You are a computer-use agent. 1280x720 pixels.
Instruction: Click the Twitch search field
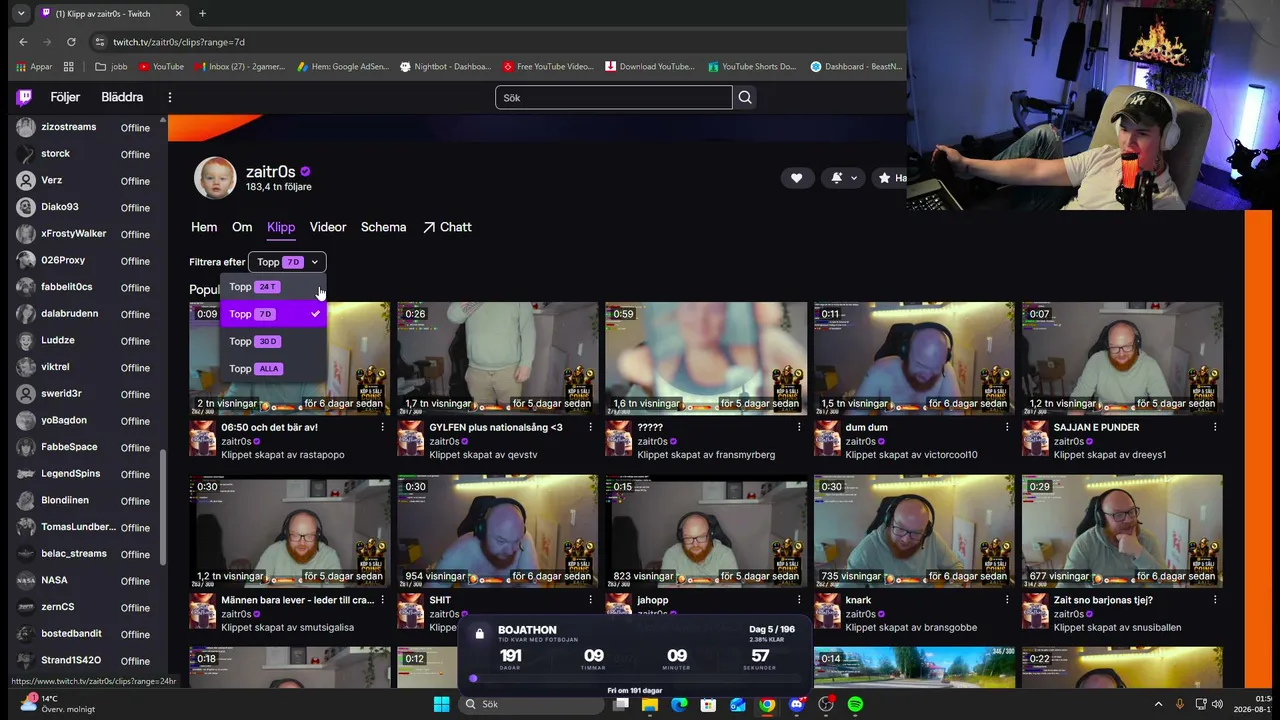(x=614, y=97)
